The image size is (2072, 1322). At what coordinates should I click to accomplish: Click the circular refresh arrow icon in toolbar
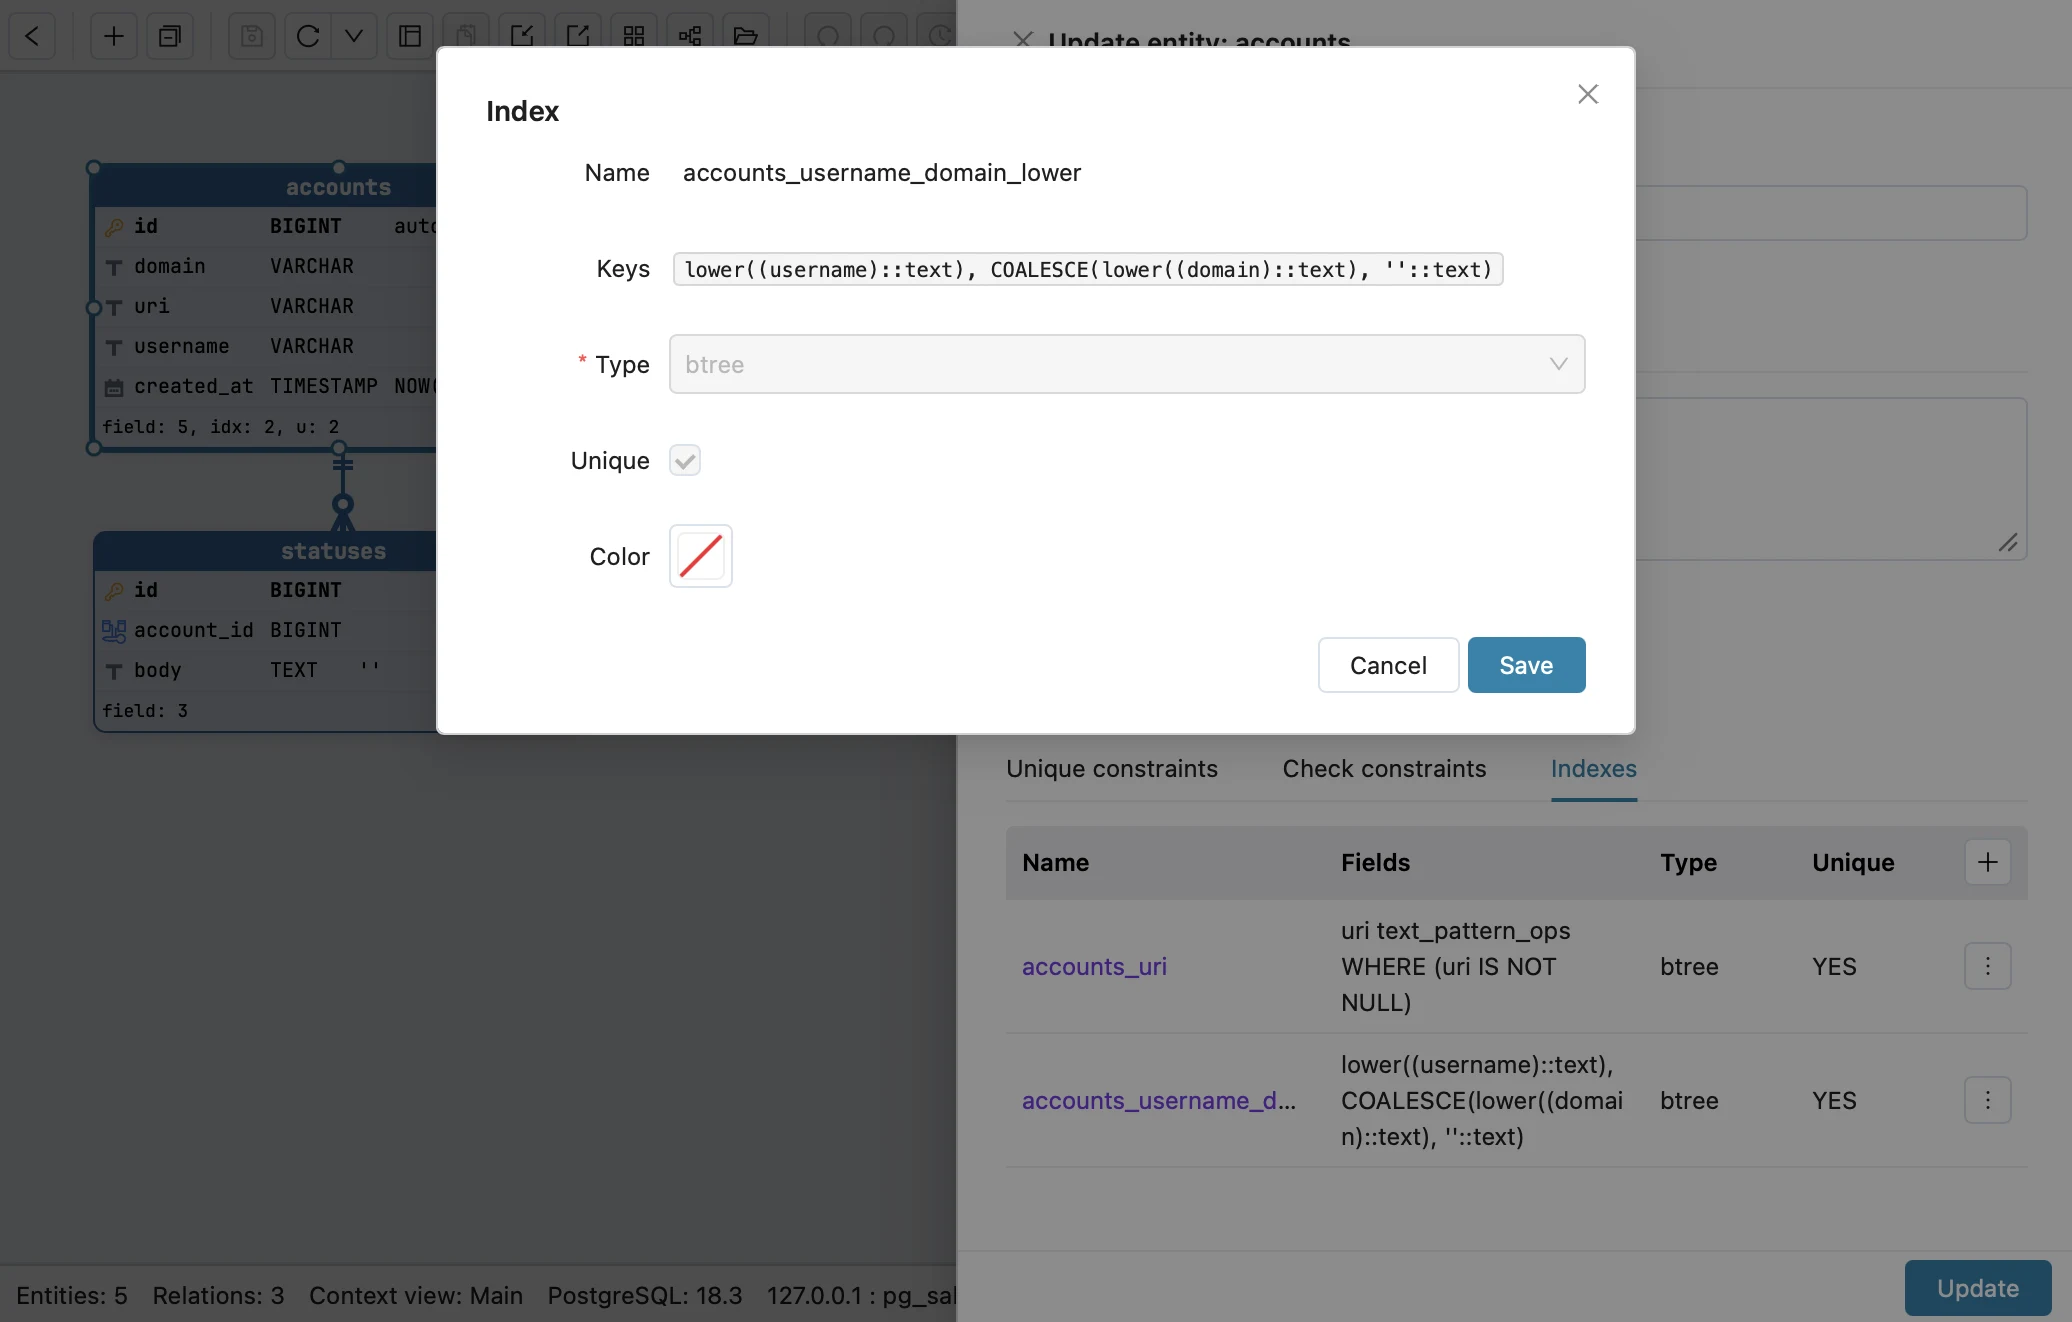(308, 36)
